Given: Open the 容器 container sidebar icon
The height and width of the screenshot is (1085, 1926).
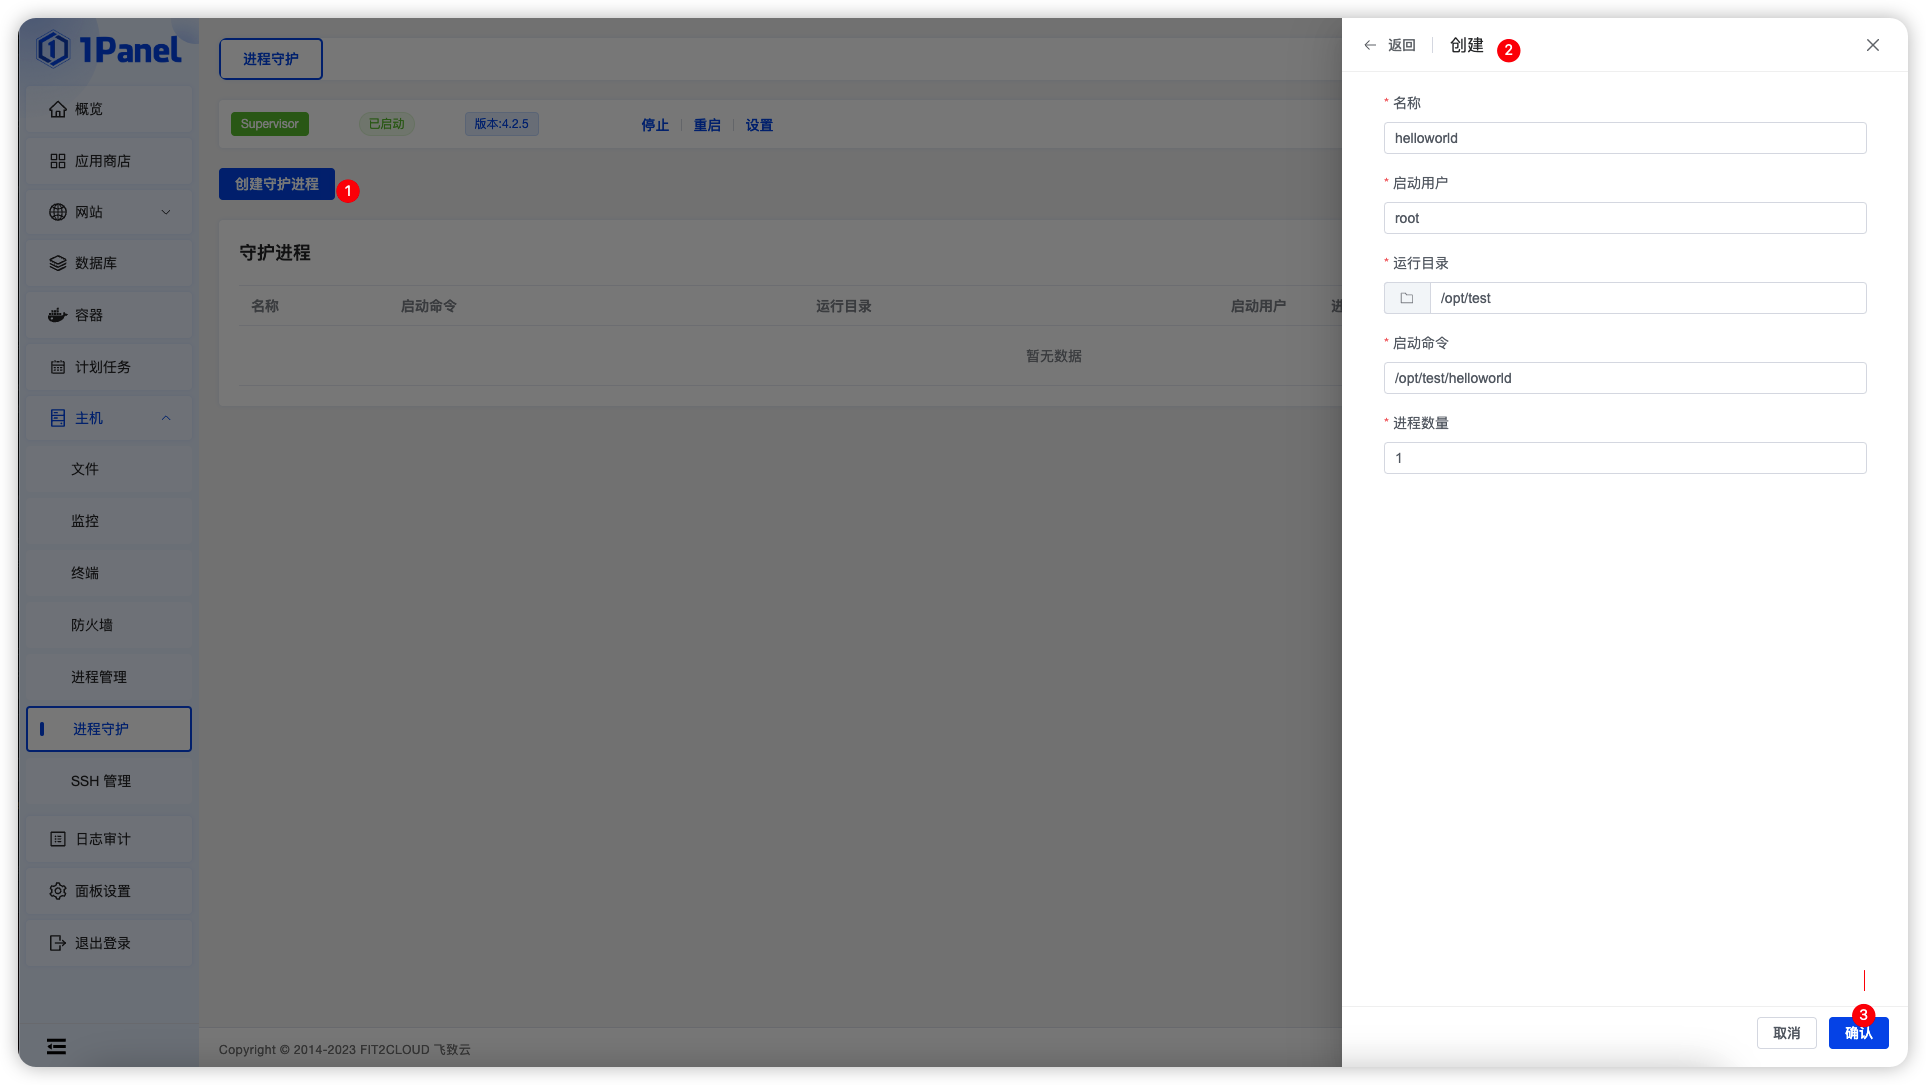Looking at the screenshot, I should [x=58, y=314].
